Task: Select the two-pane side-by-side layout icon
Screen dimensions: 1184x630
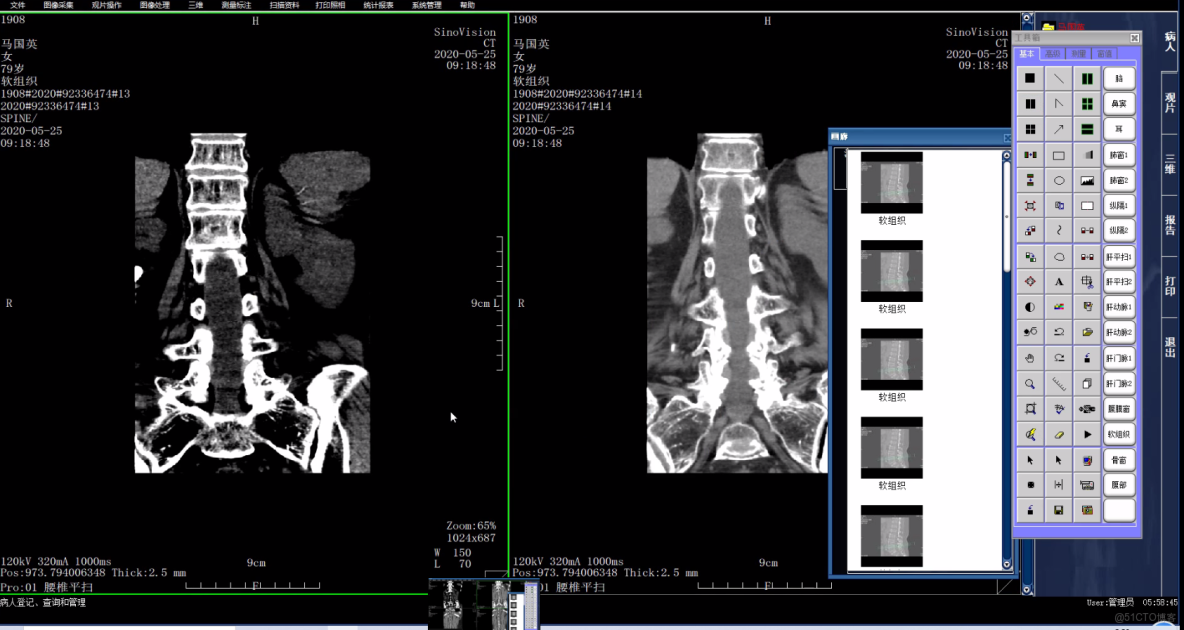Action: click(x=1030, y=103)
